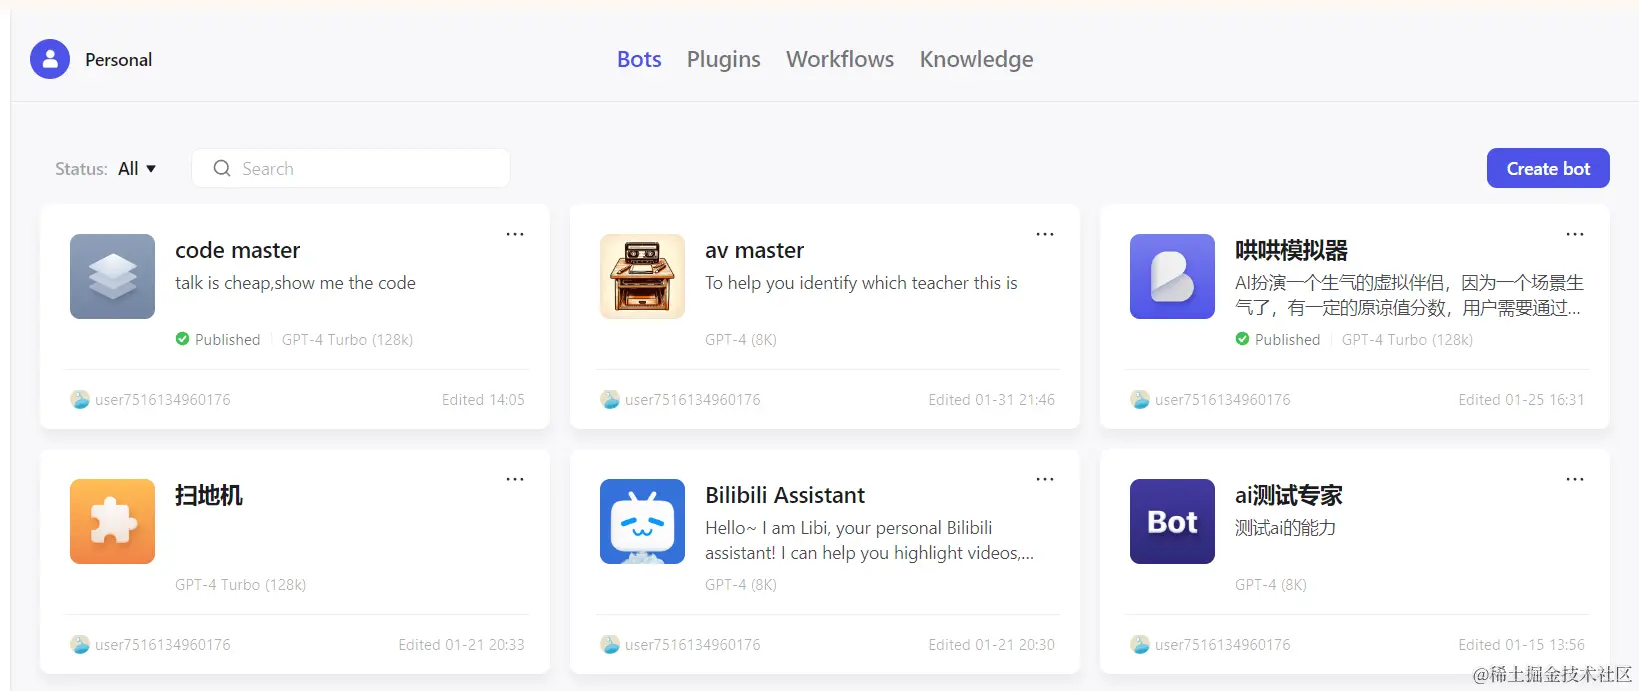1639x691 pixels.
Task: Click the Personal profile avatar icon
Action: tap(50, 59)
